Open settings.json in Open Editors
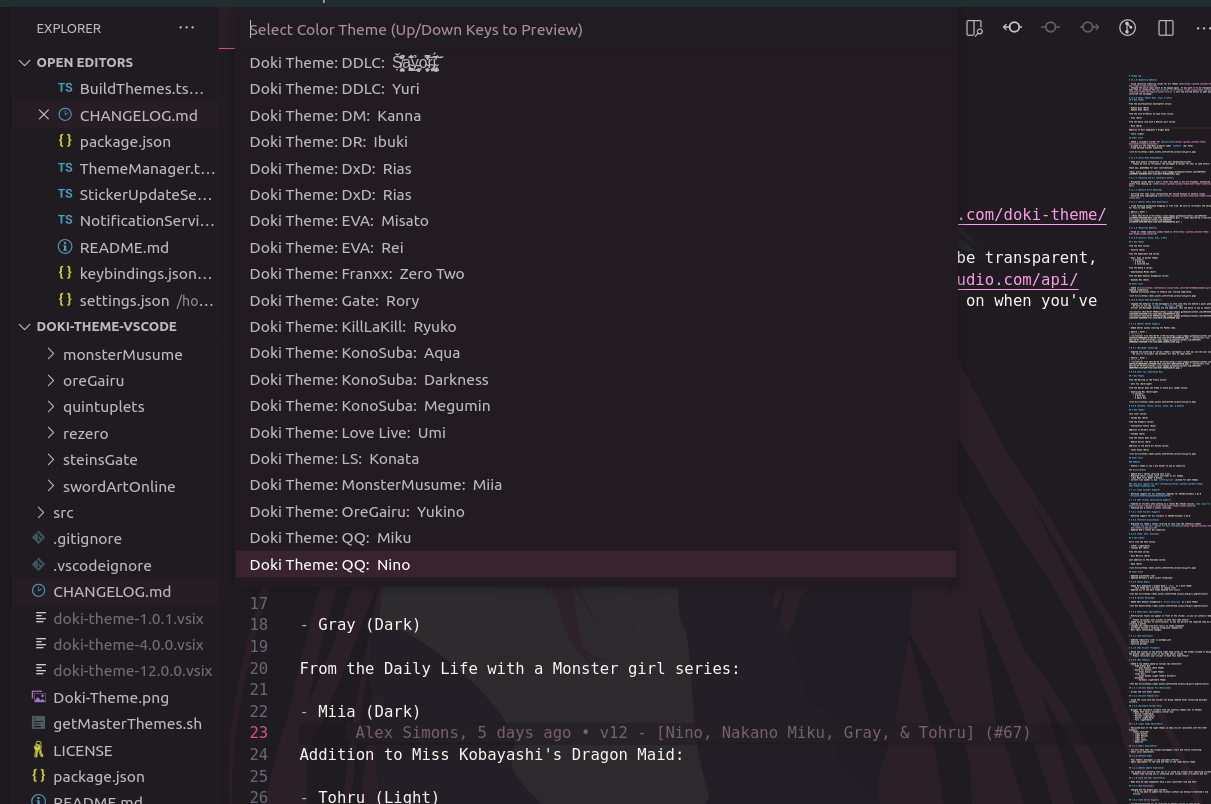The width and height of the screenshot is (1211, 804). tap(125, 300)
